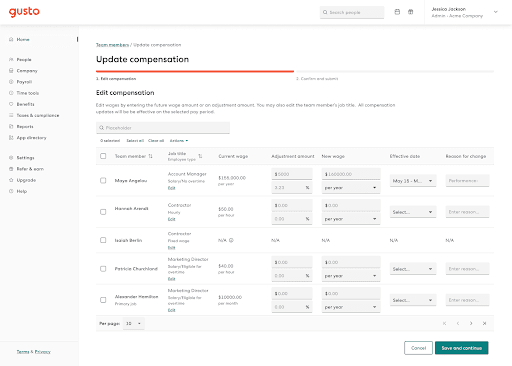
Task: Click the Time tools clock icon
Action: (11, 93)
